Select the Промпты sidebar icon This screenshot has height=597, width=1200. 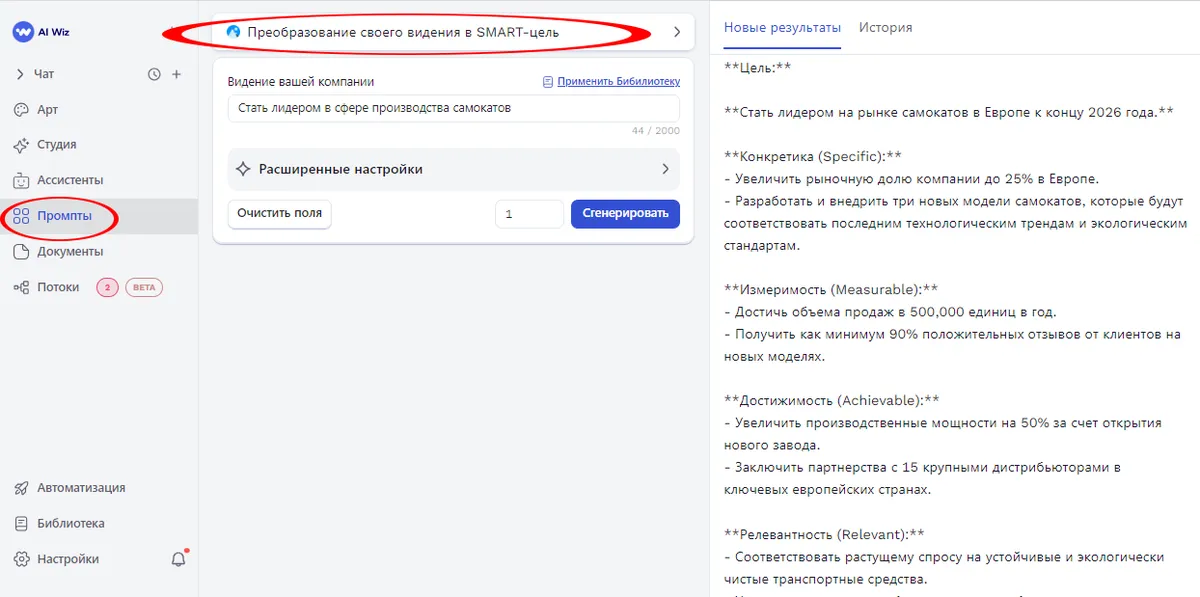(x=23, y=215)
